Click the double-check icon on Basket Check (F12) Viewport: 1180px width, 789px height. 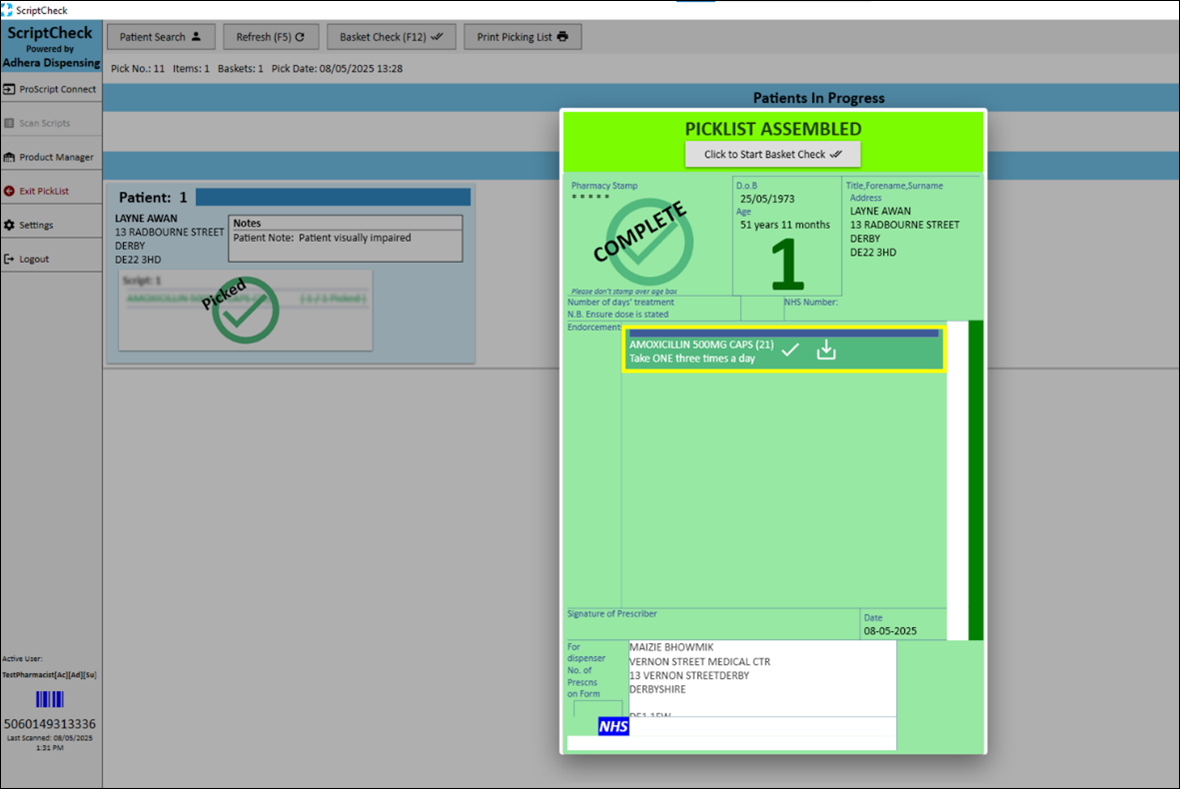[x=437, y=36]
